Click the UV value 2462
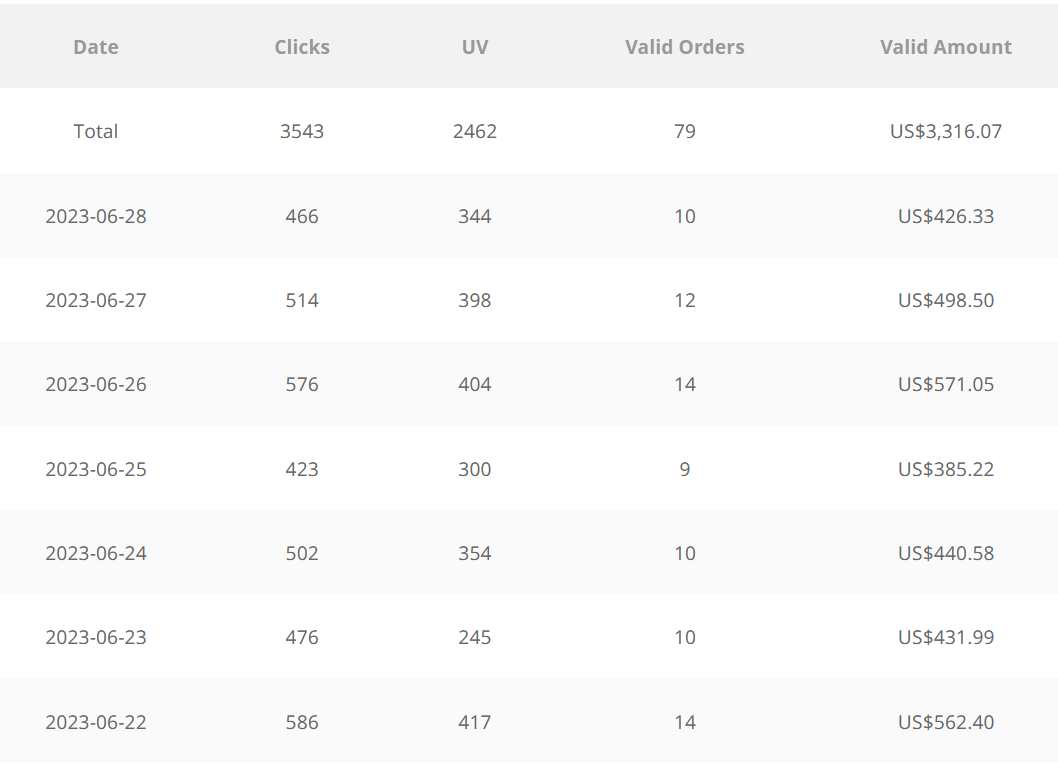 point(474,131)
